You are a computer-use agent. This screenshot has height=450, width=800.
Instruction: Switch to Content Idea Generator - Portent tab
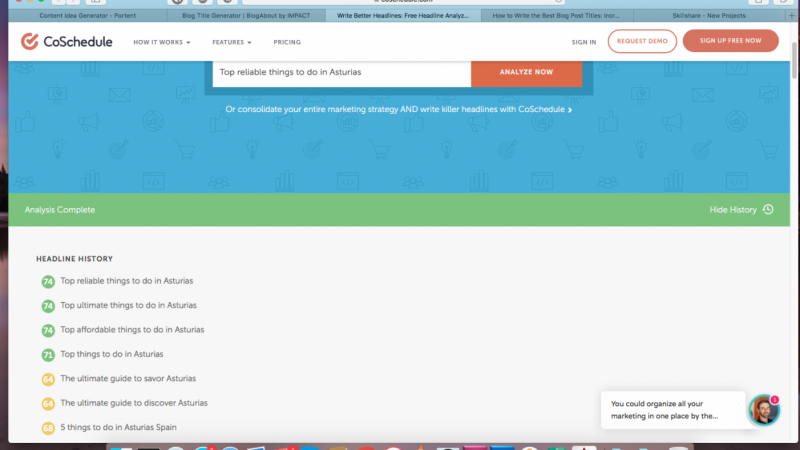tap(88, 16)
